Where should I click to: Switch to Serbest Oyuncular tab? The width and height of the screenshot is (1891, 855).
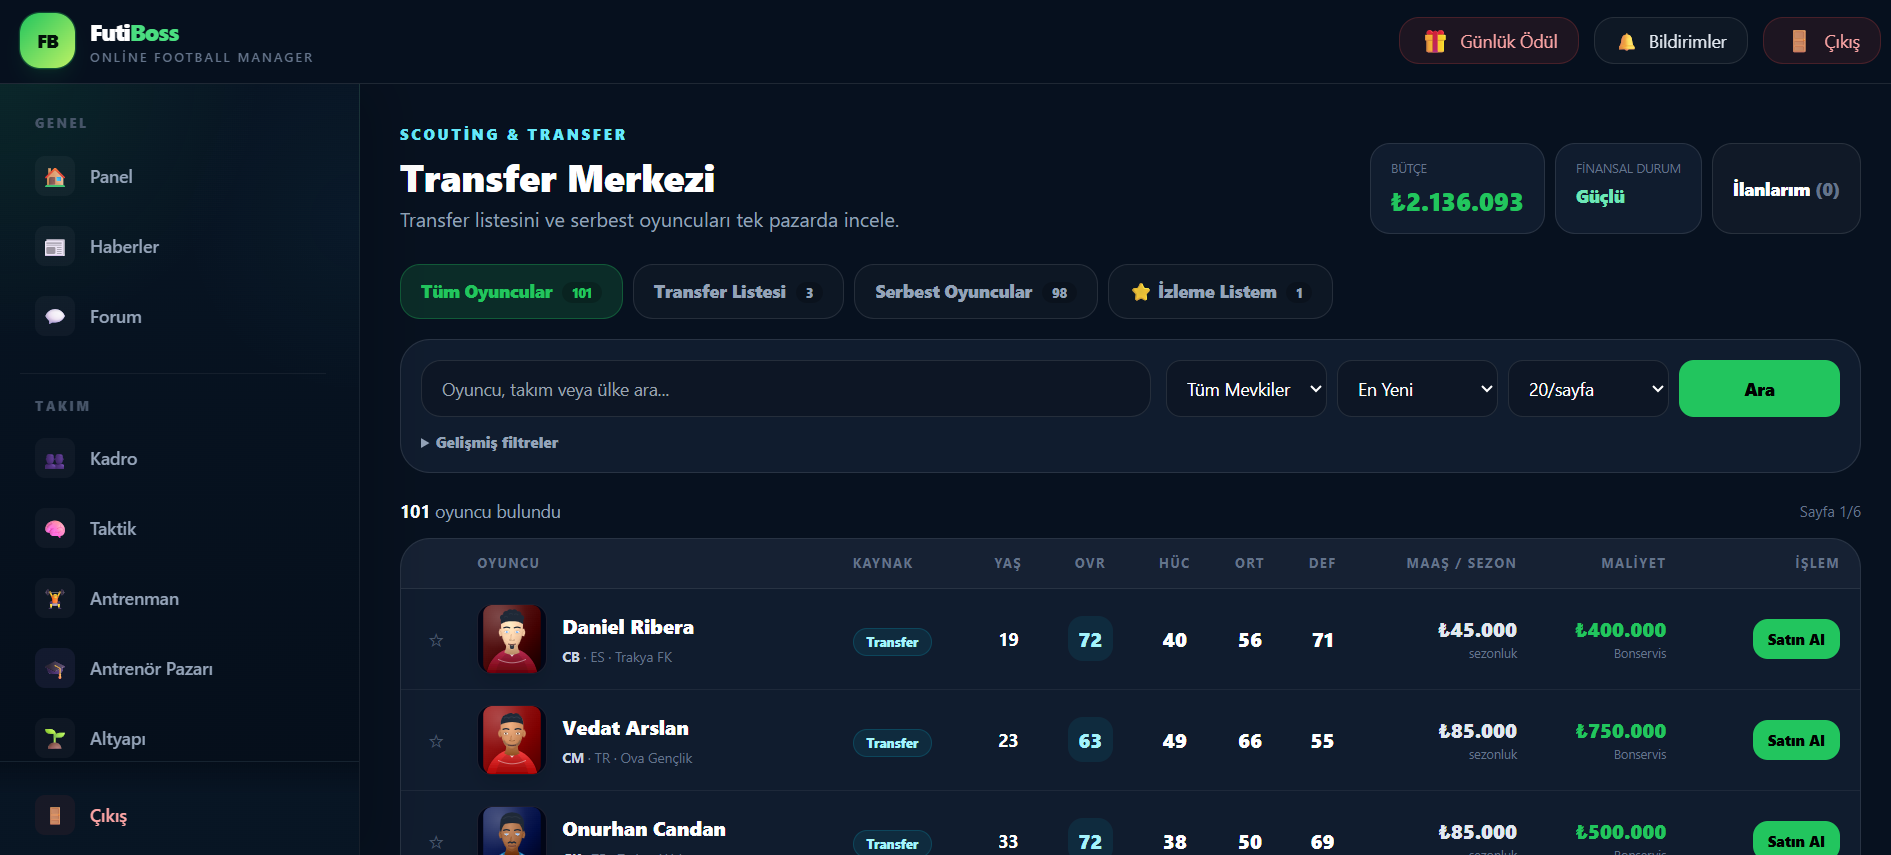click(976, 292)
